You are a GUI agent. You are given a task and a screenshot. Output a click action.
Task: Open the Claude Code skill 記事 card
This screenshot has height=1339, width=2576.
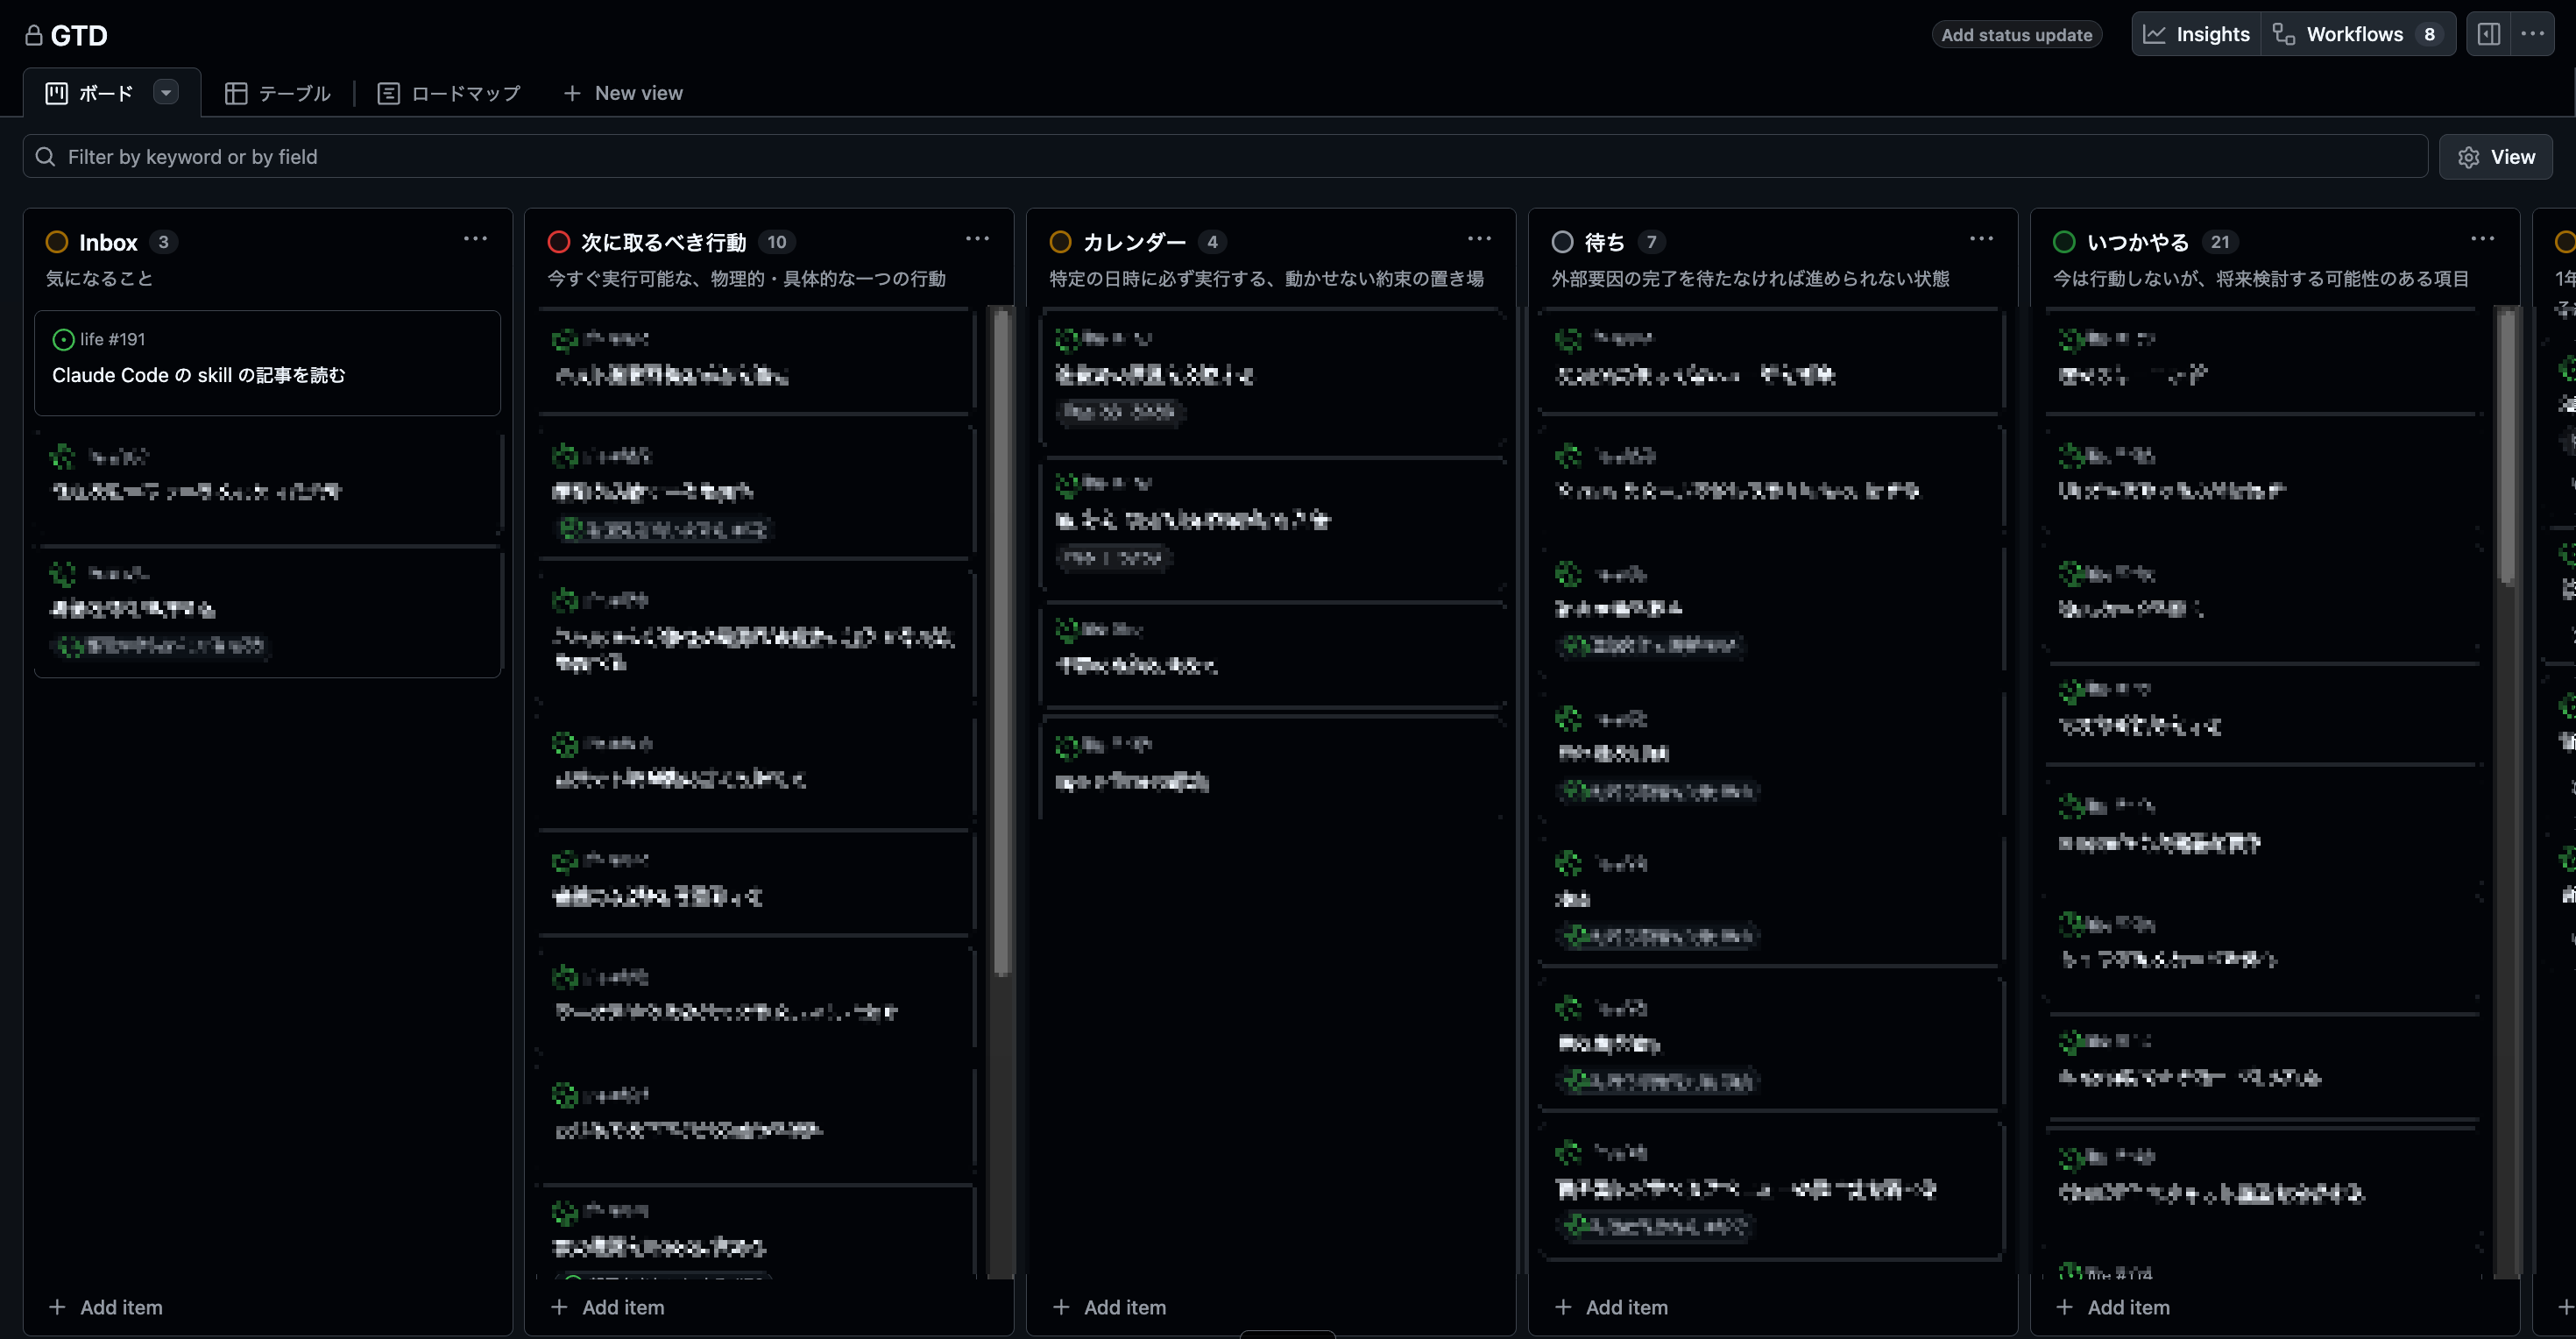(200, 375)
